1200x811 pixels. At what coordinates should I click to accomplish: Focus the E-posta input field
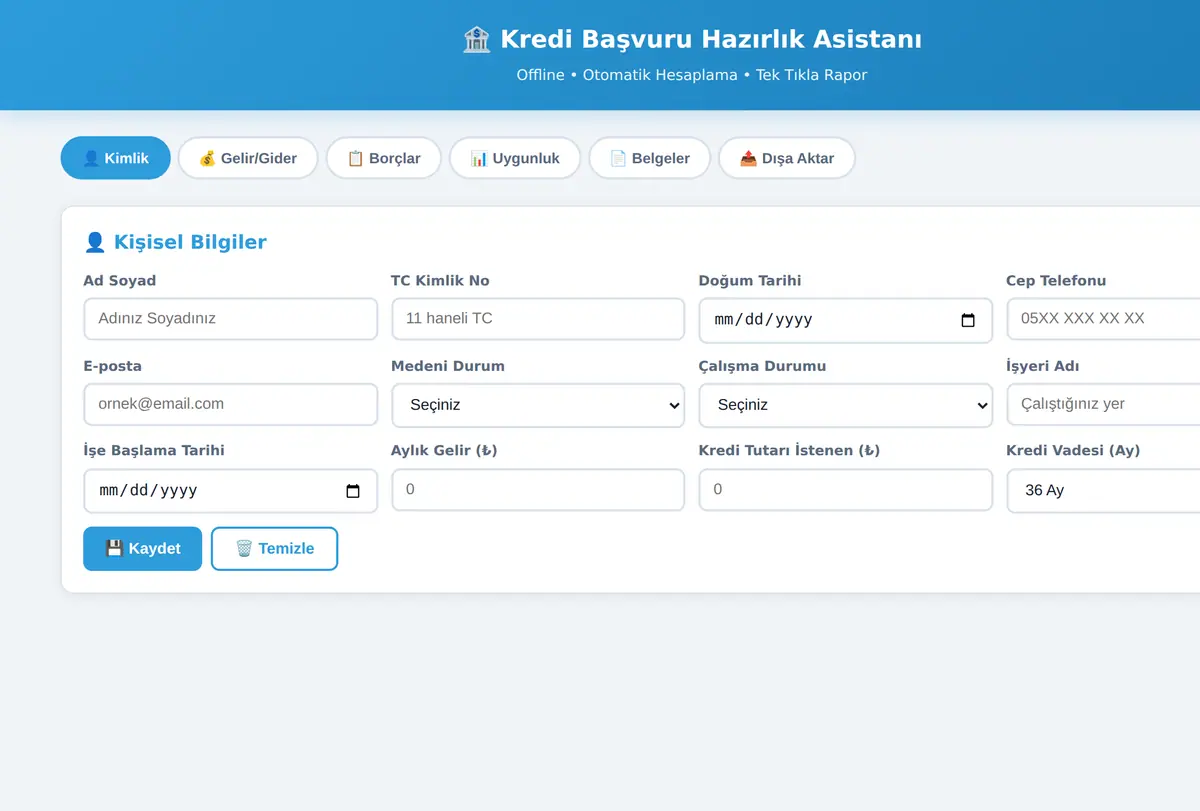tap(231, 404)
